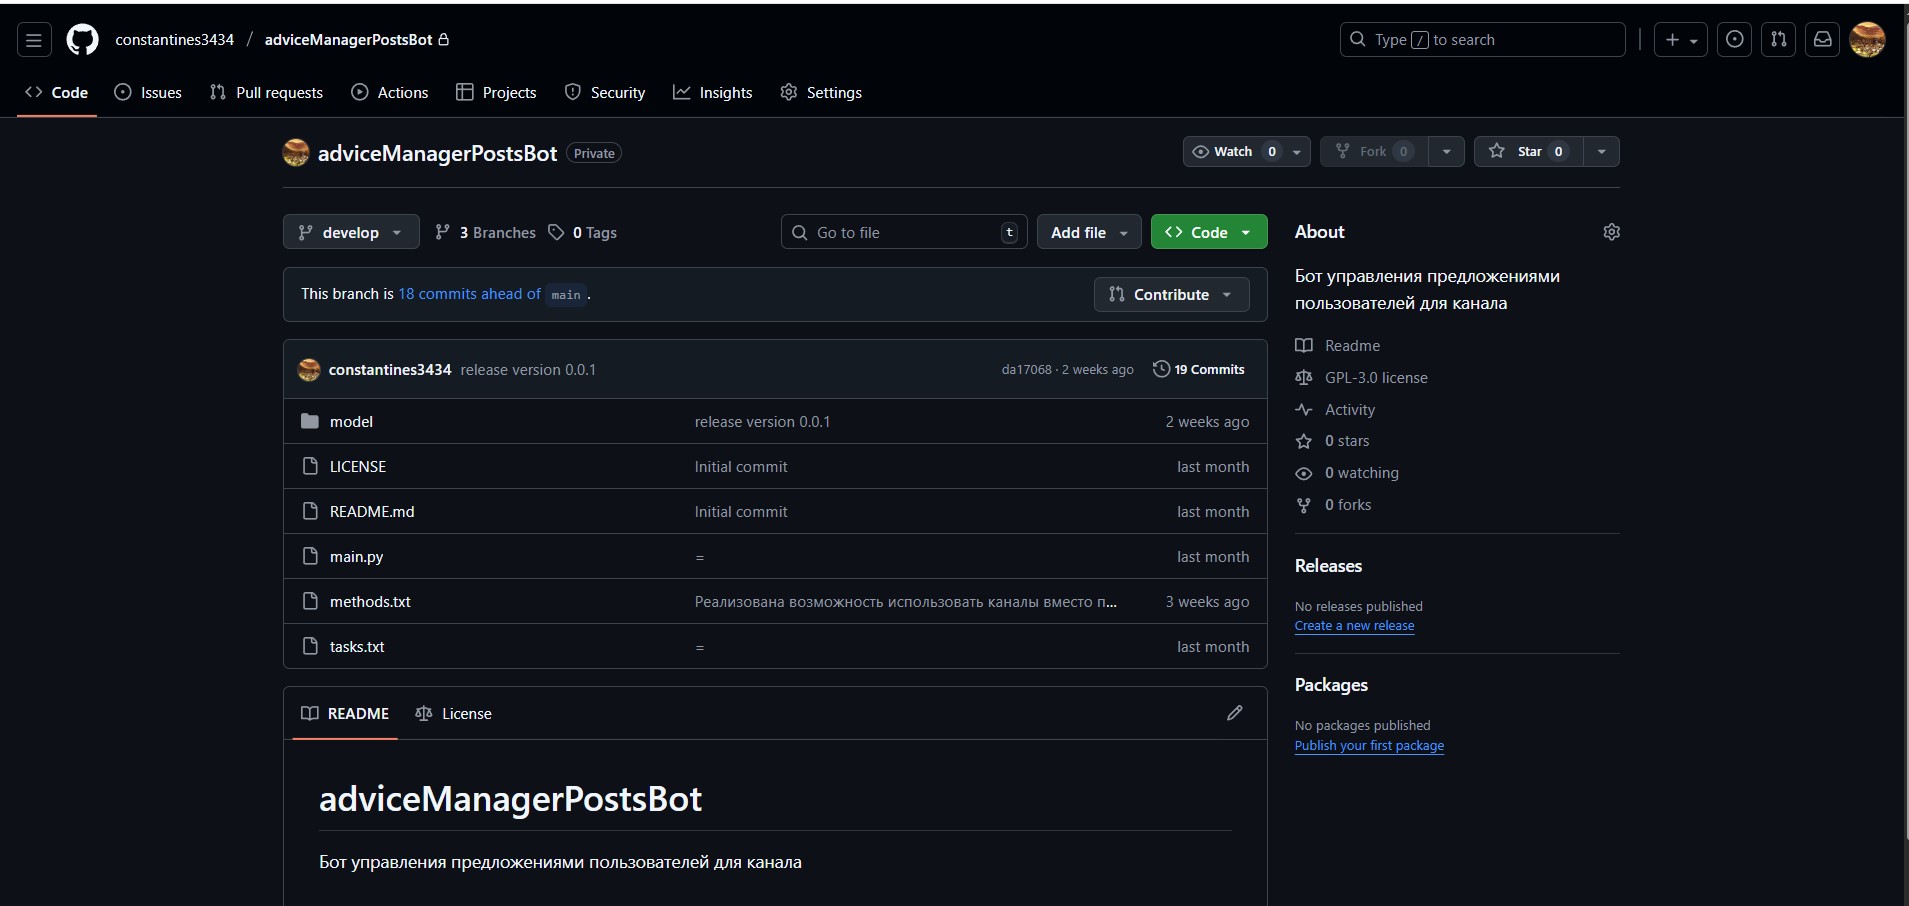Screen dimensions: 1909x906
Task: Open the README.md file
Action: coord(372,512)
